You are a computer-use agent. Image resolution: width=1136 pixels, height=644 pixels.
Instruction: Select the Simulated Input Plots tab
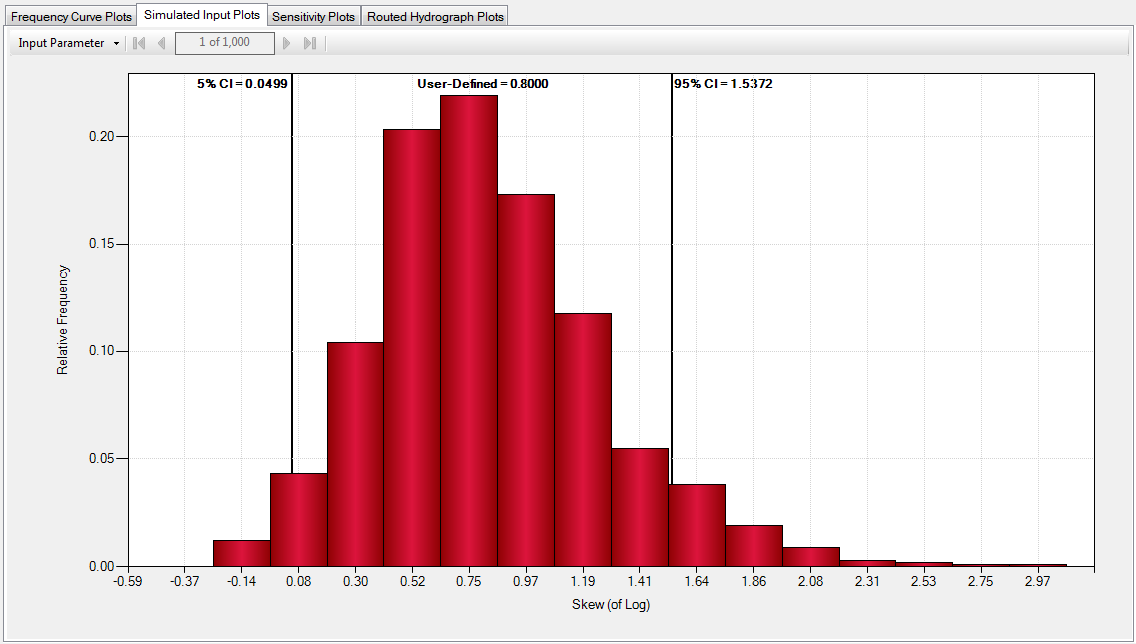tap(201, 15)
